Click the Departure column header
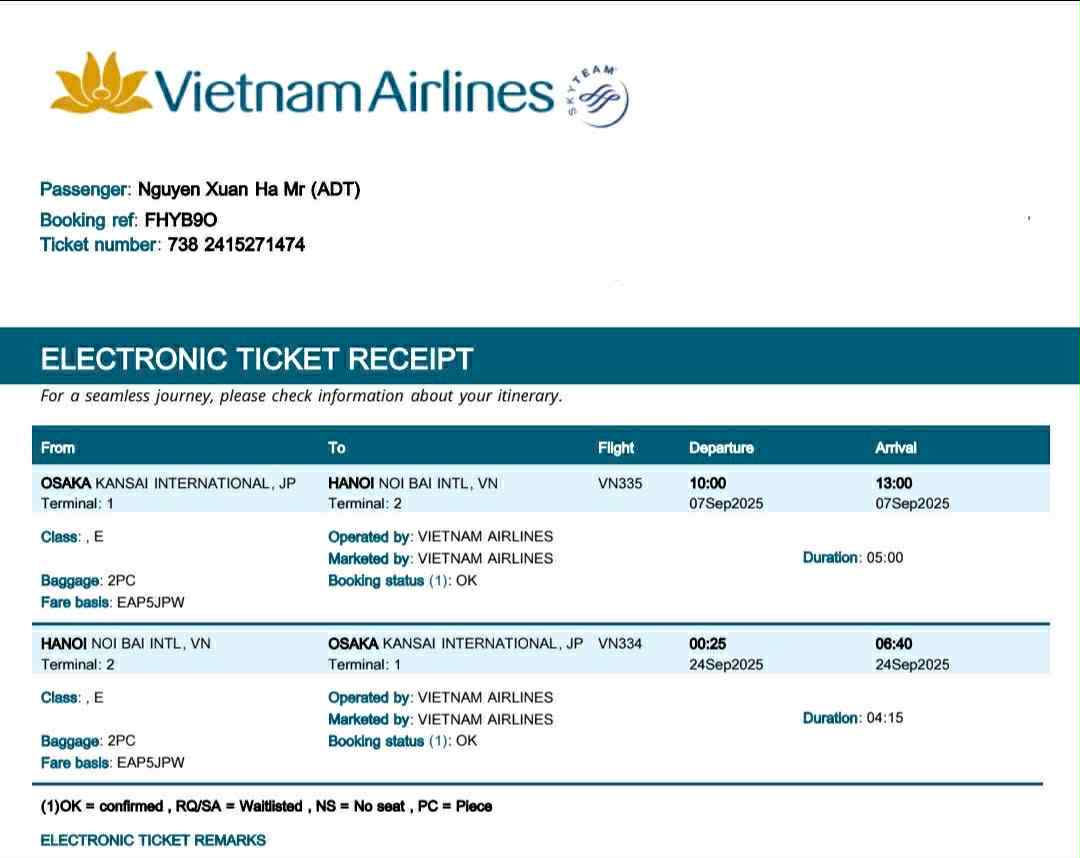 (x=721, y=448)
